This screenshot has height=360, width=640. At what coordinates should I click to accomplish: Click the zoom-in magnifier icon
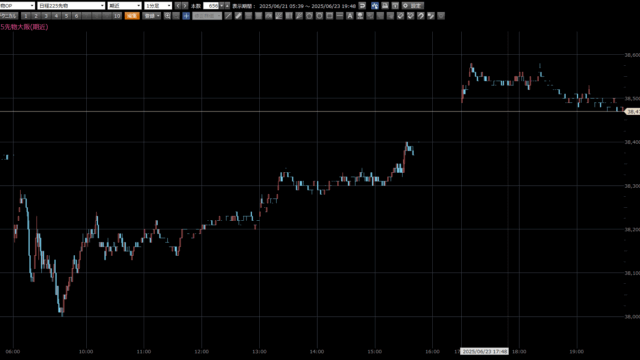[167, 16]
